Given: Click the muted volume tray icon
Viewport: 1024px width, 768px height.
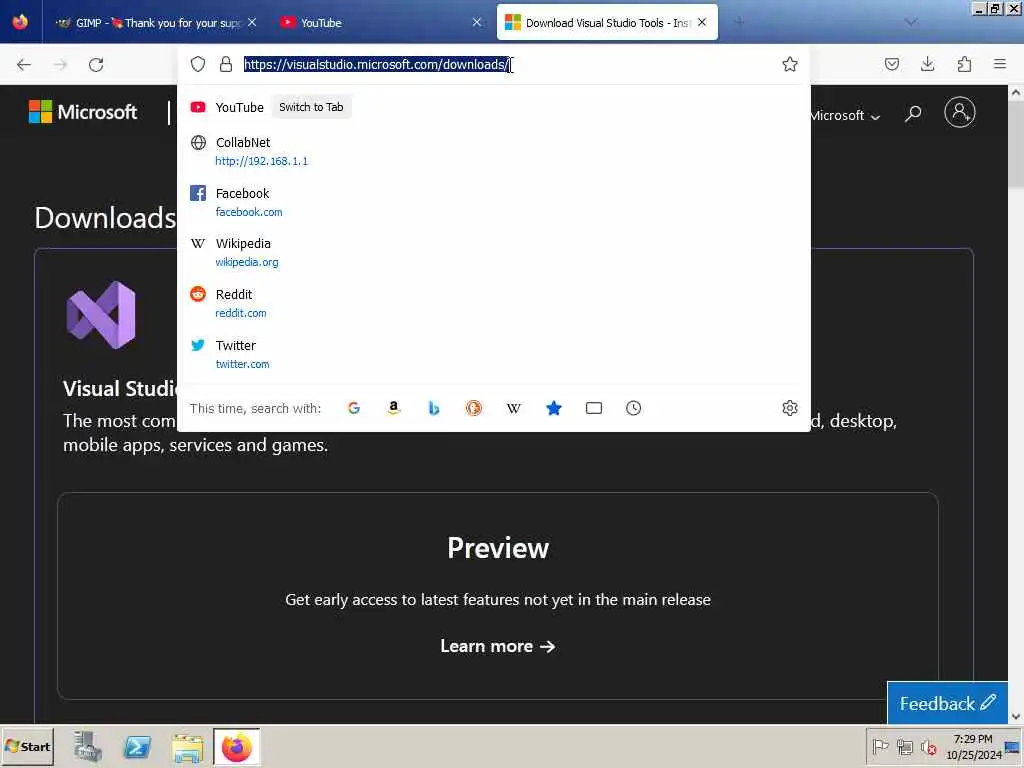Looking at the screenshot, I should (x=928, y=746).
